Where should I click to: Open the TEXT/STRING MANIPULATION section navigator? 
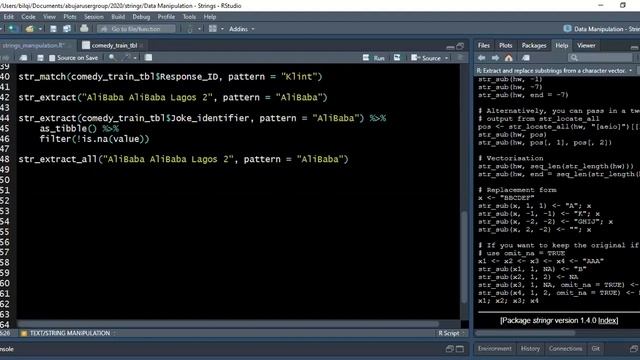tap(69, 333)
